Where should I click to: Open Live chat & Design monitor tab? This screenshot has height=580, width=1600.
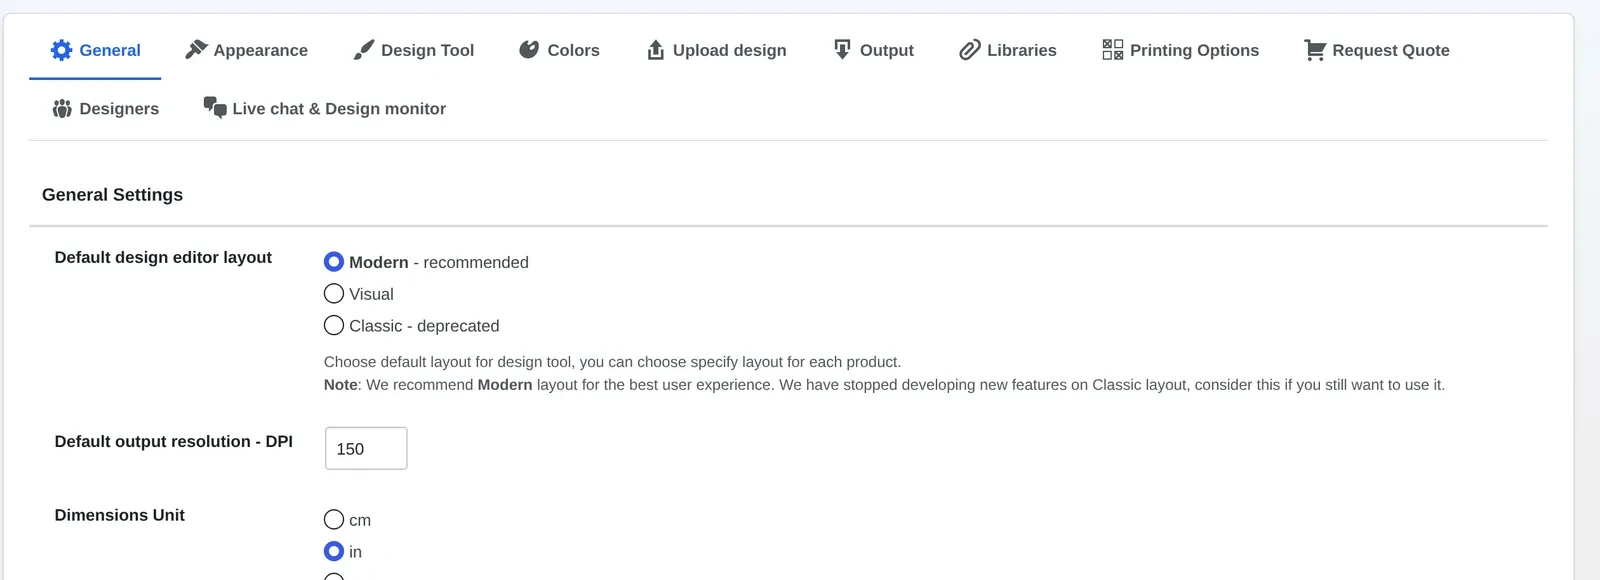coord(325,108)
